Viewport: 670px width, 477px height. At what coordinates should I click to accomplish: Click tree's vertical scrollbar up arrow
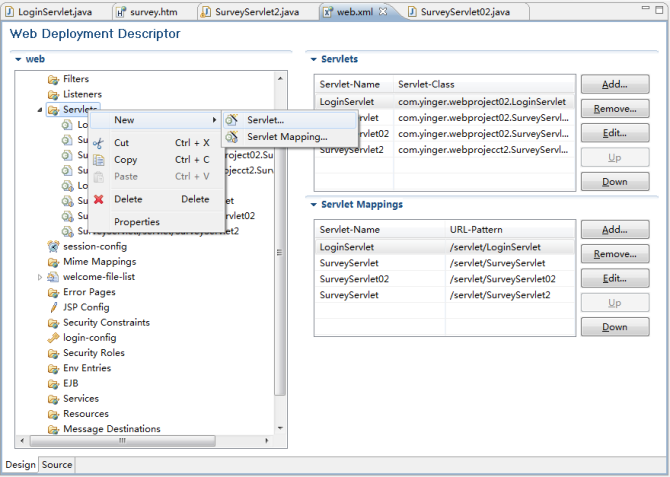pyautogui.click(x=280, y=79)
